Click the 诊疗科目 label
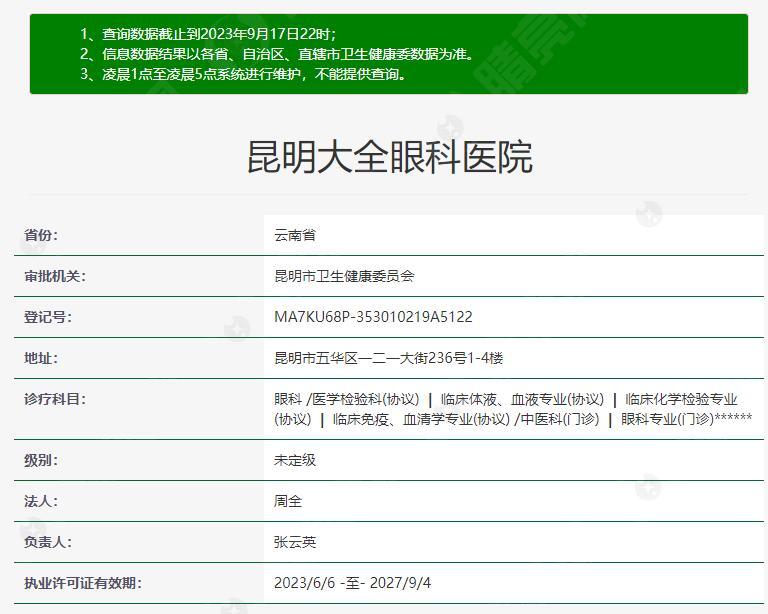This screenshot has width=768, height=614. point(55,399)
